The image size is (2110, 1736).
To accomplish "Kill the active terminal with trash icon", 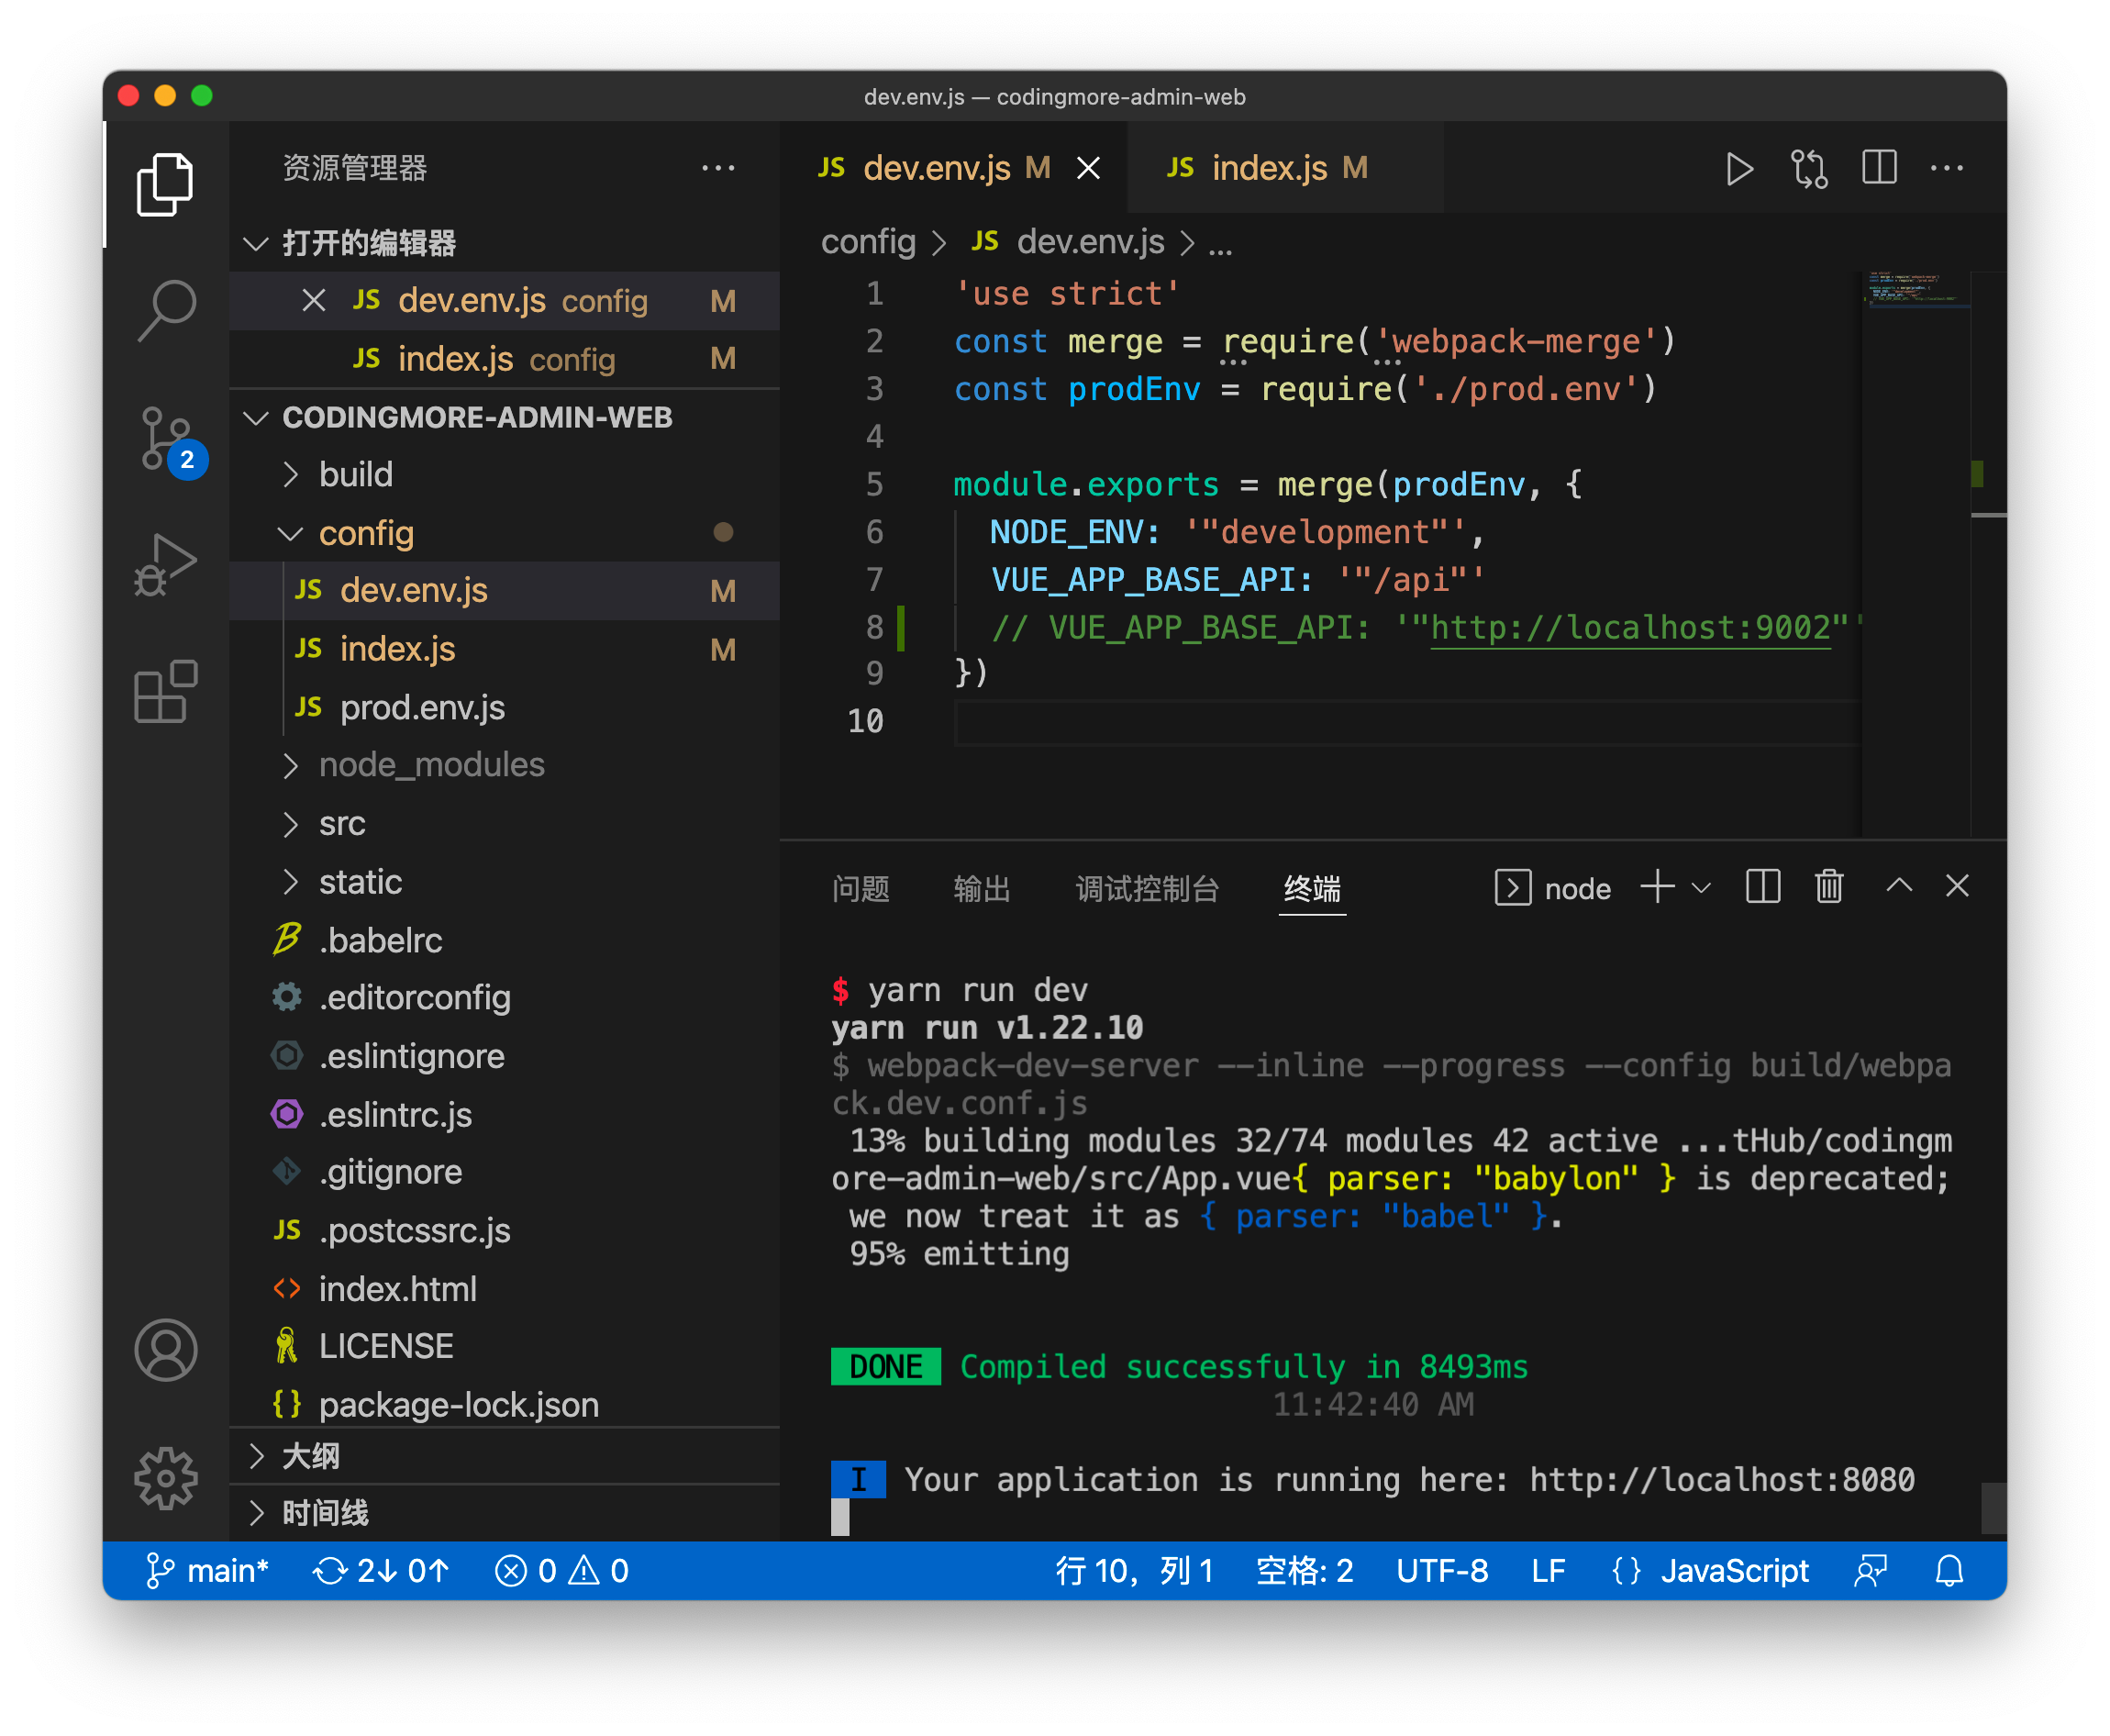I will click(1828, 887).
